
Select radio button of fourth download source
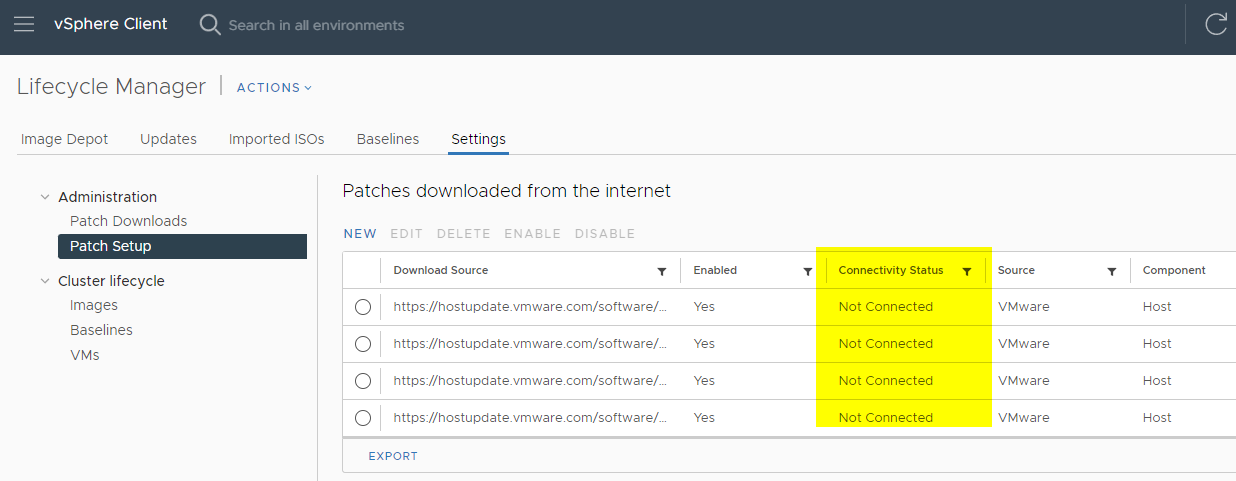[363, 418]
